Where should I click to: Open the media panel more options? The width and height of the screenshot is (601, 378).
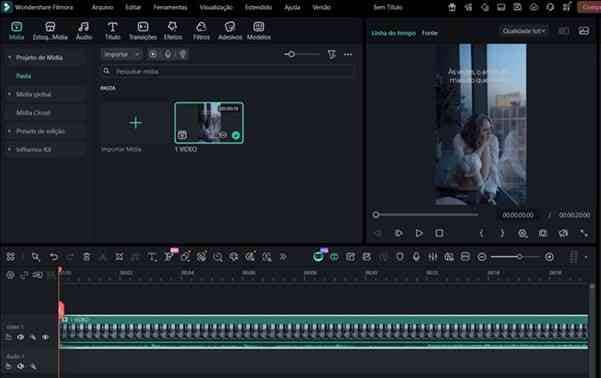click(348, 54)
